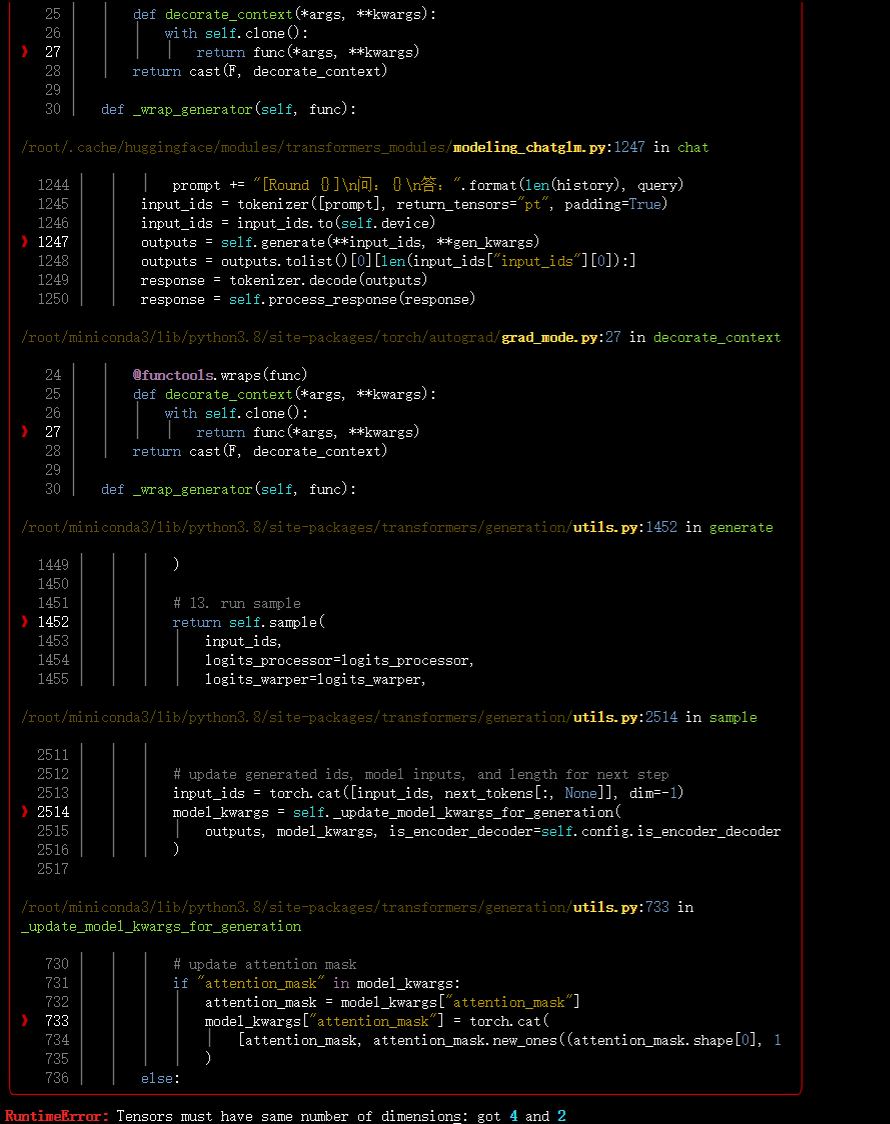Click the 'if "attention_mask" in model_kwargs:' line
Screen dimensions: 890x1124
(x=316, y=984)
